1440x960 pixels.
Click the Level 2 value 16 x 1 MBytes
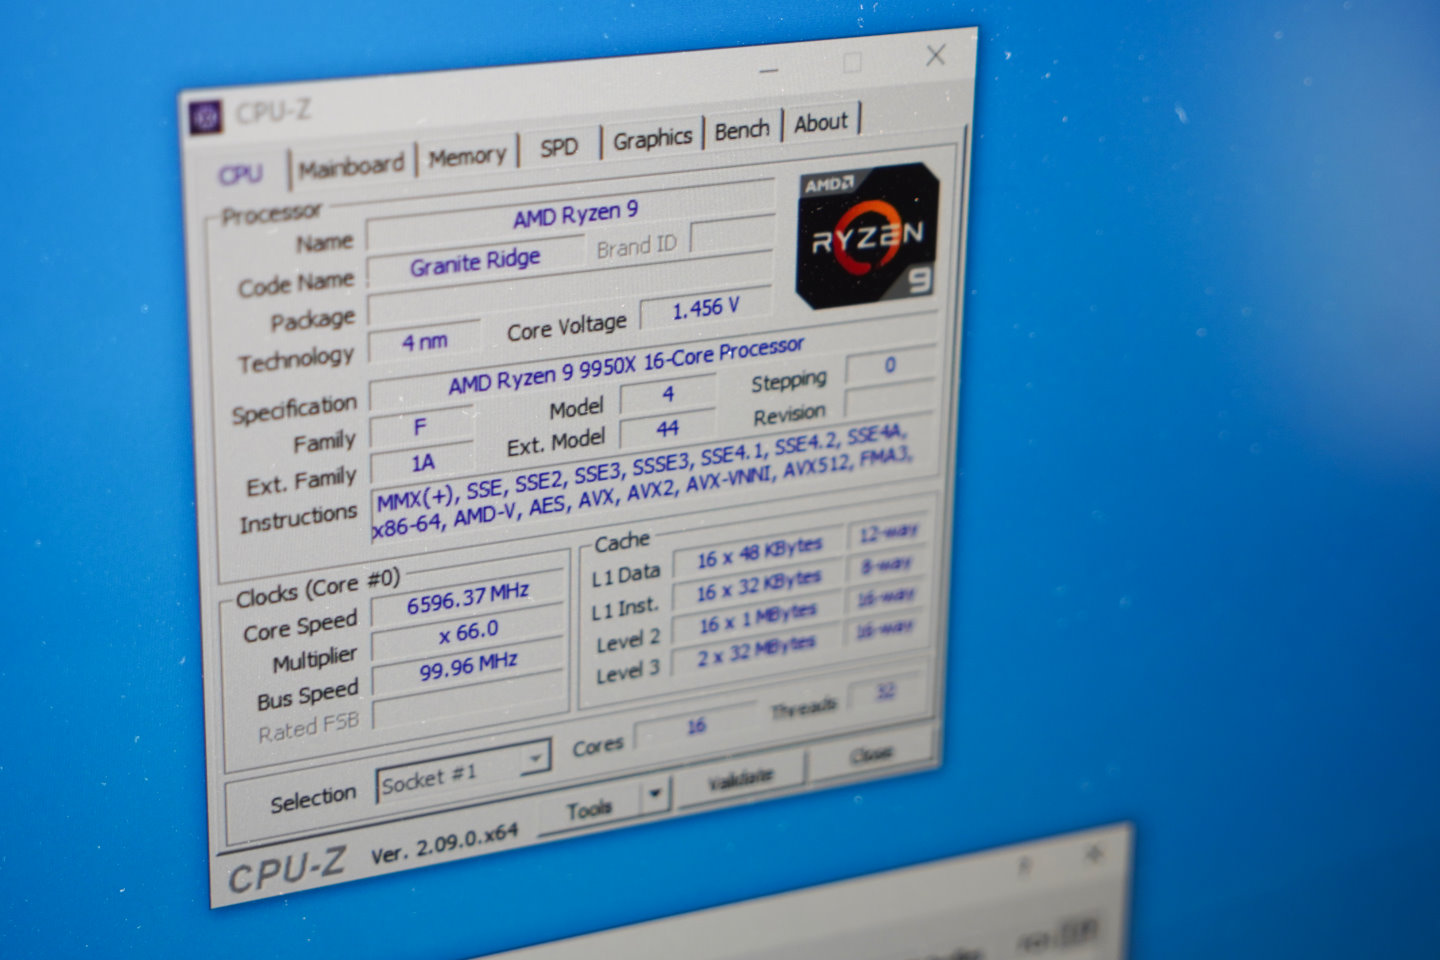[758, 618]
